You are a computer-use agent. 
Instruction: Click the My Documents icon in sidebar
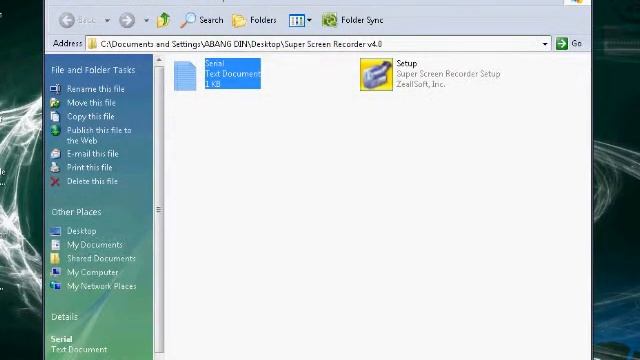[55, 245]
